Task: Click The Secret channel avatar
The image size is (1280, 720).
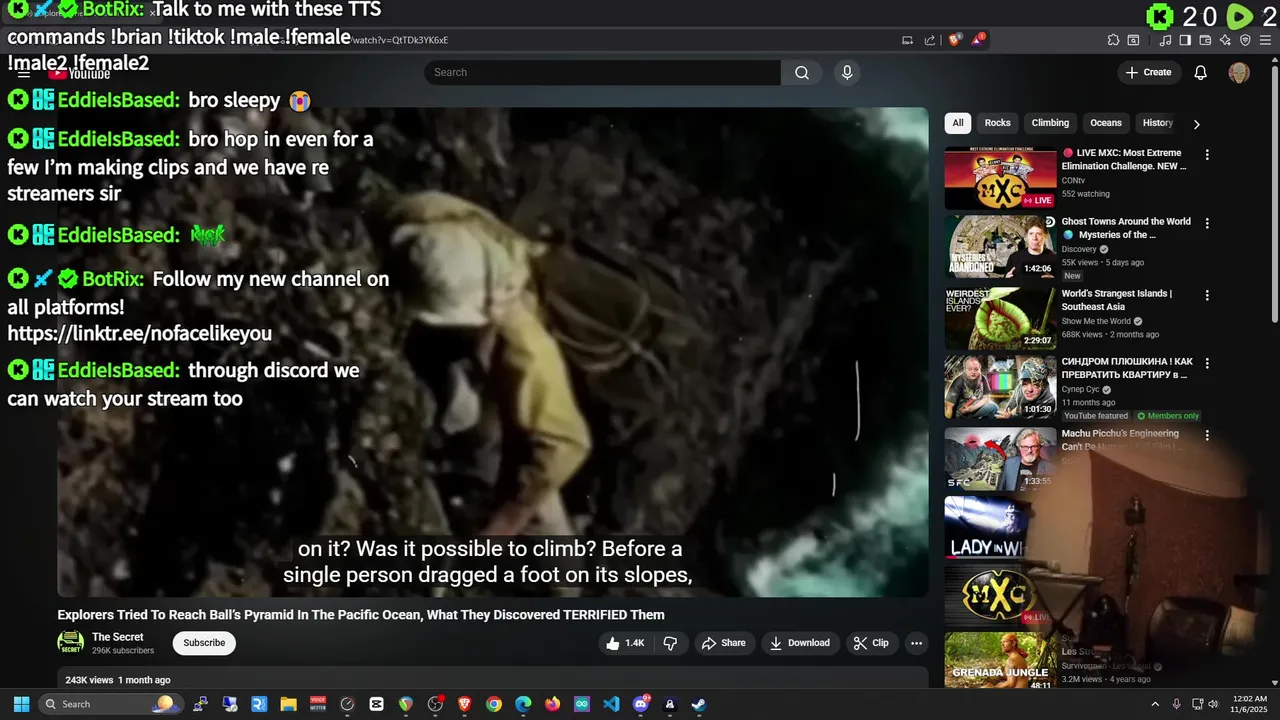Action: click(70, 643)
